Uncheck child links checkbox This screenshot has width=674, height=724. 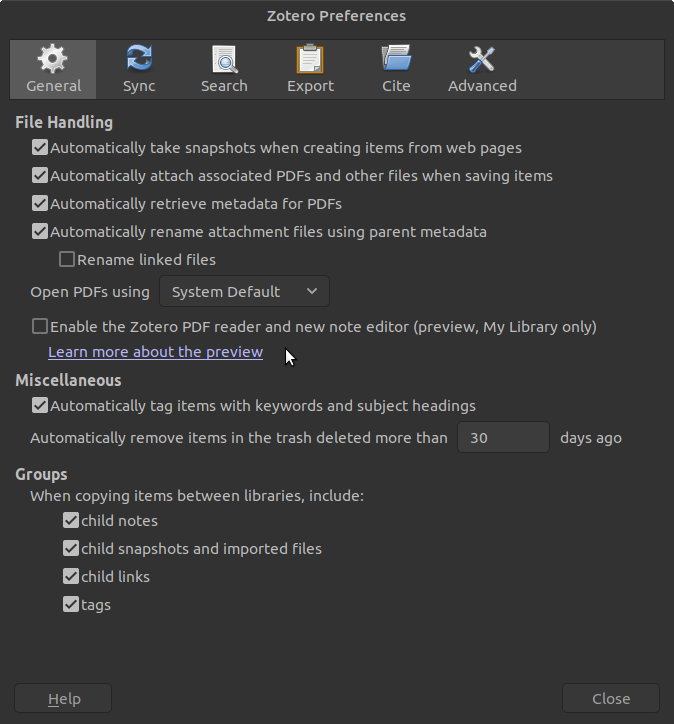point(71,576)
